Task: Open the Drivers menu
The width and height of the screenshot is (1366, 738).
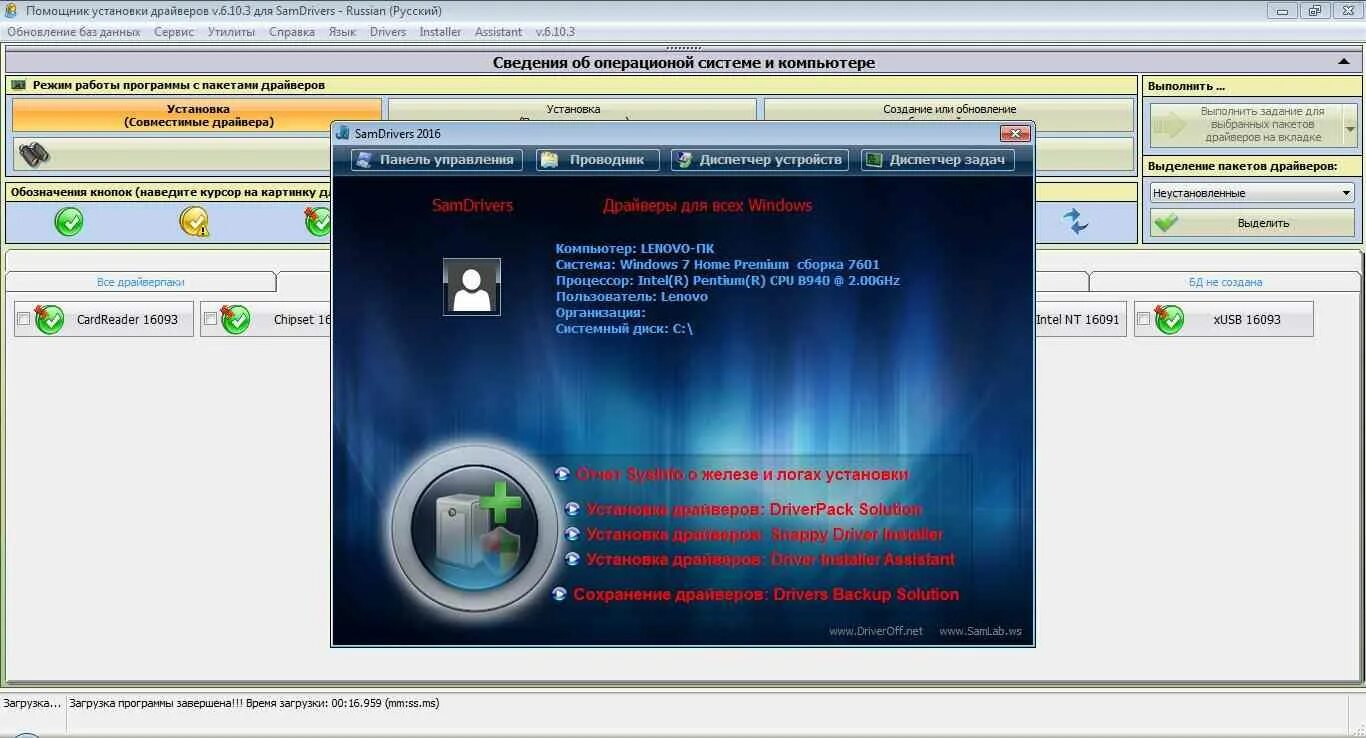Action: pos(388,32)
